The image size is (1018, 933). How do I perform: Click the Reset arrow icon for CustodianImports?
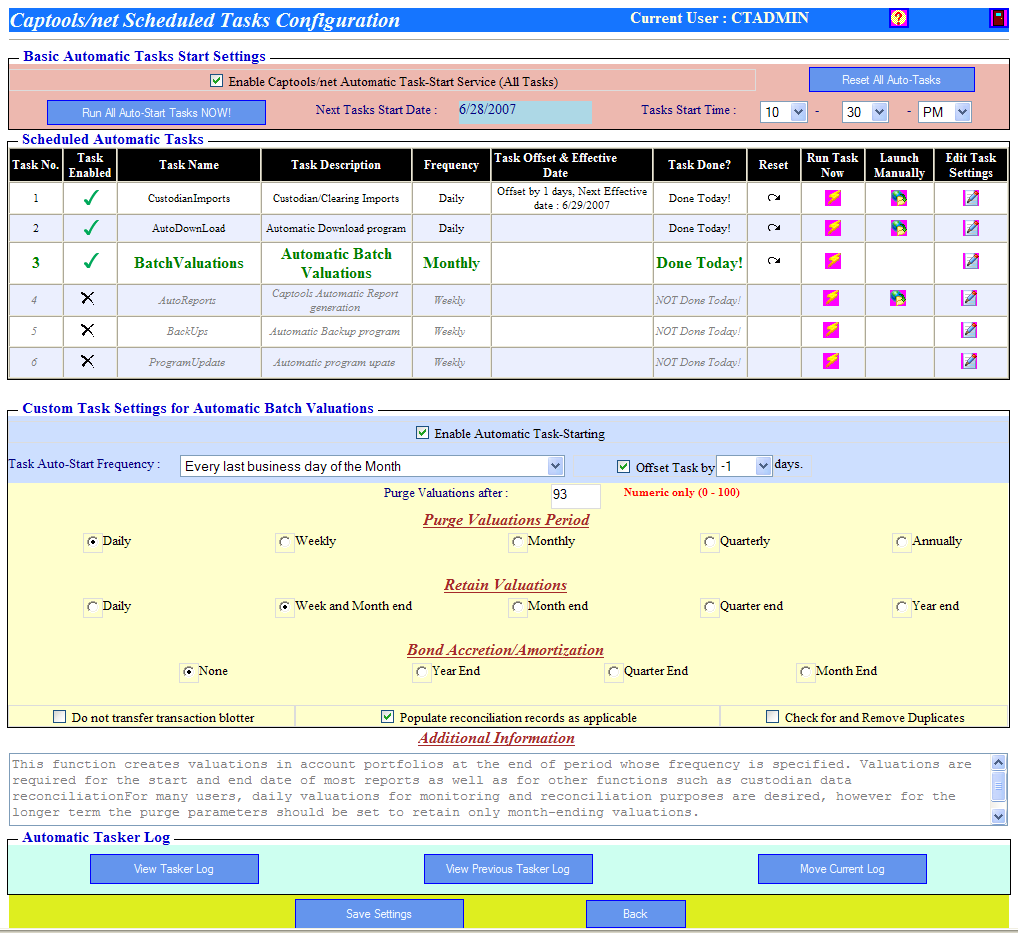point(774,198)
